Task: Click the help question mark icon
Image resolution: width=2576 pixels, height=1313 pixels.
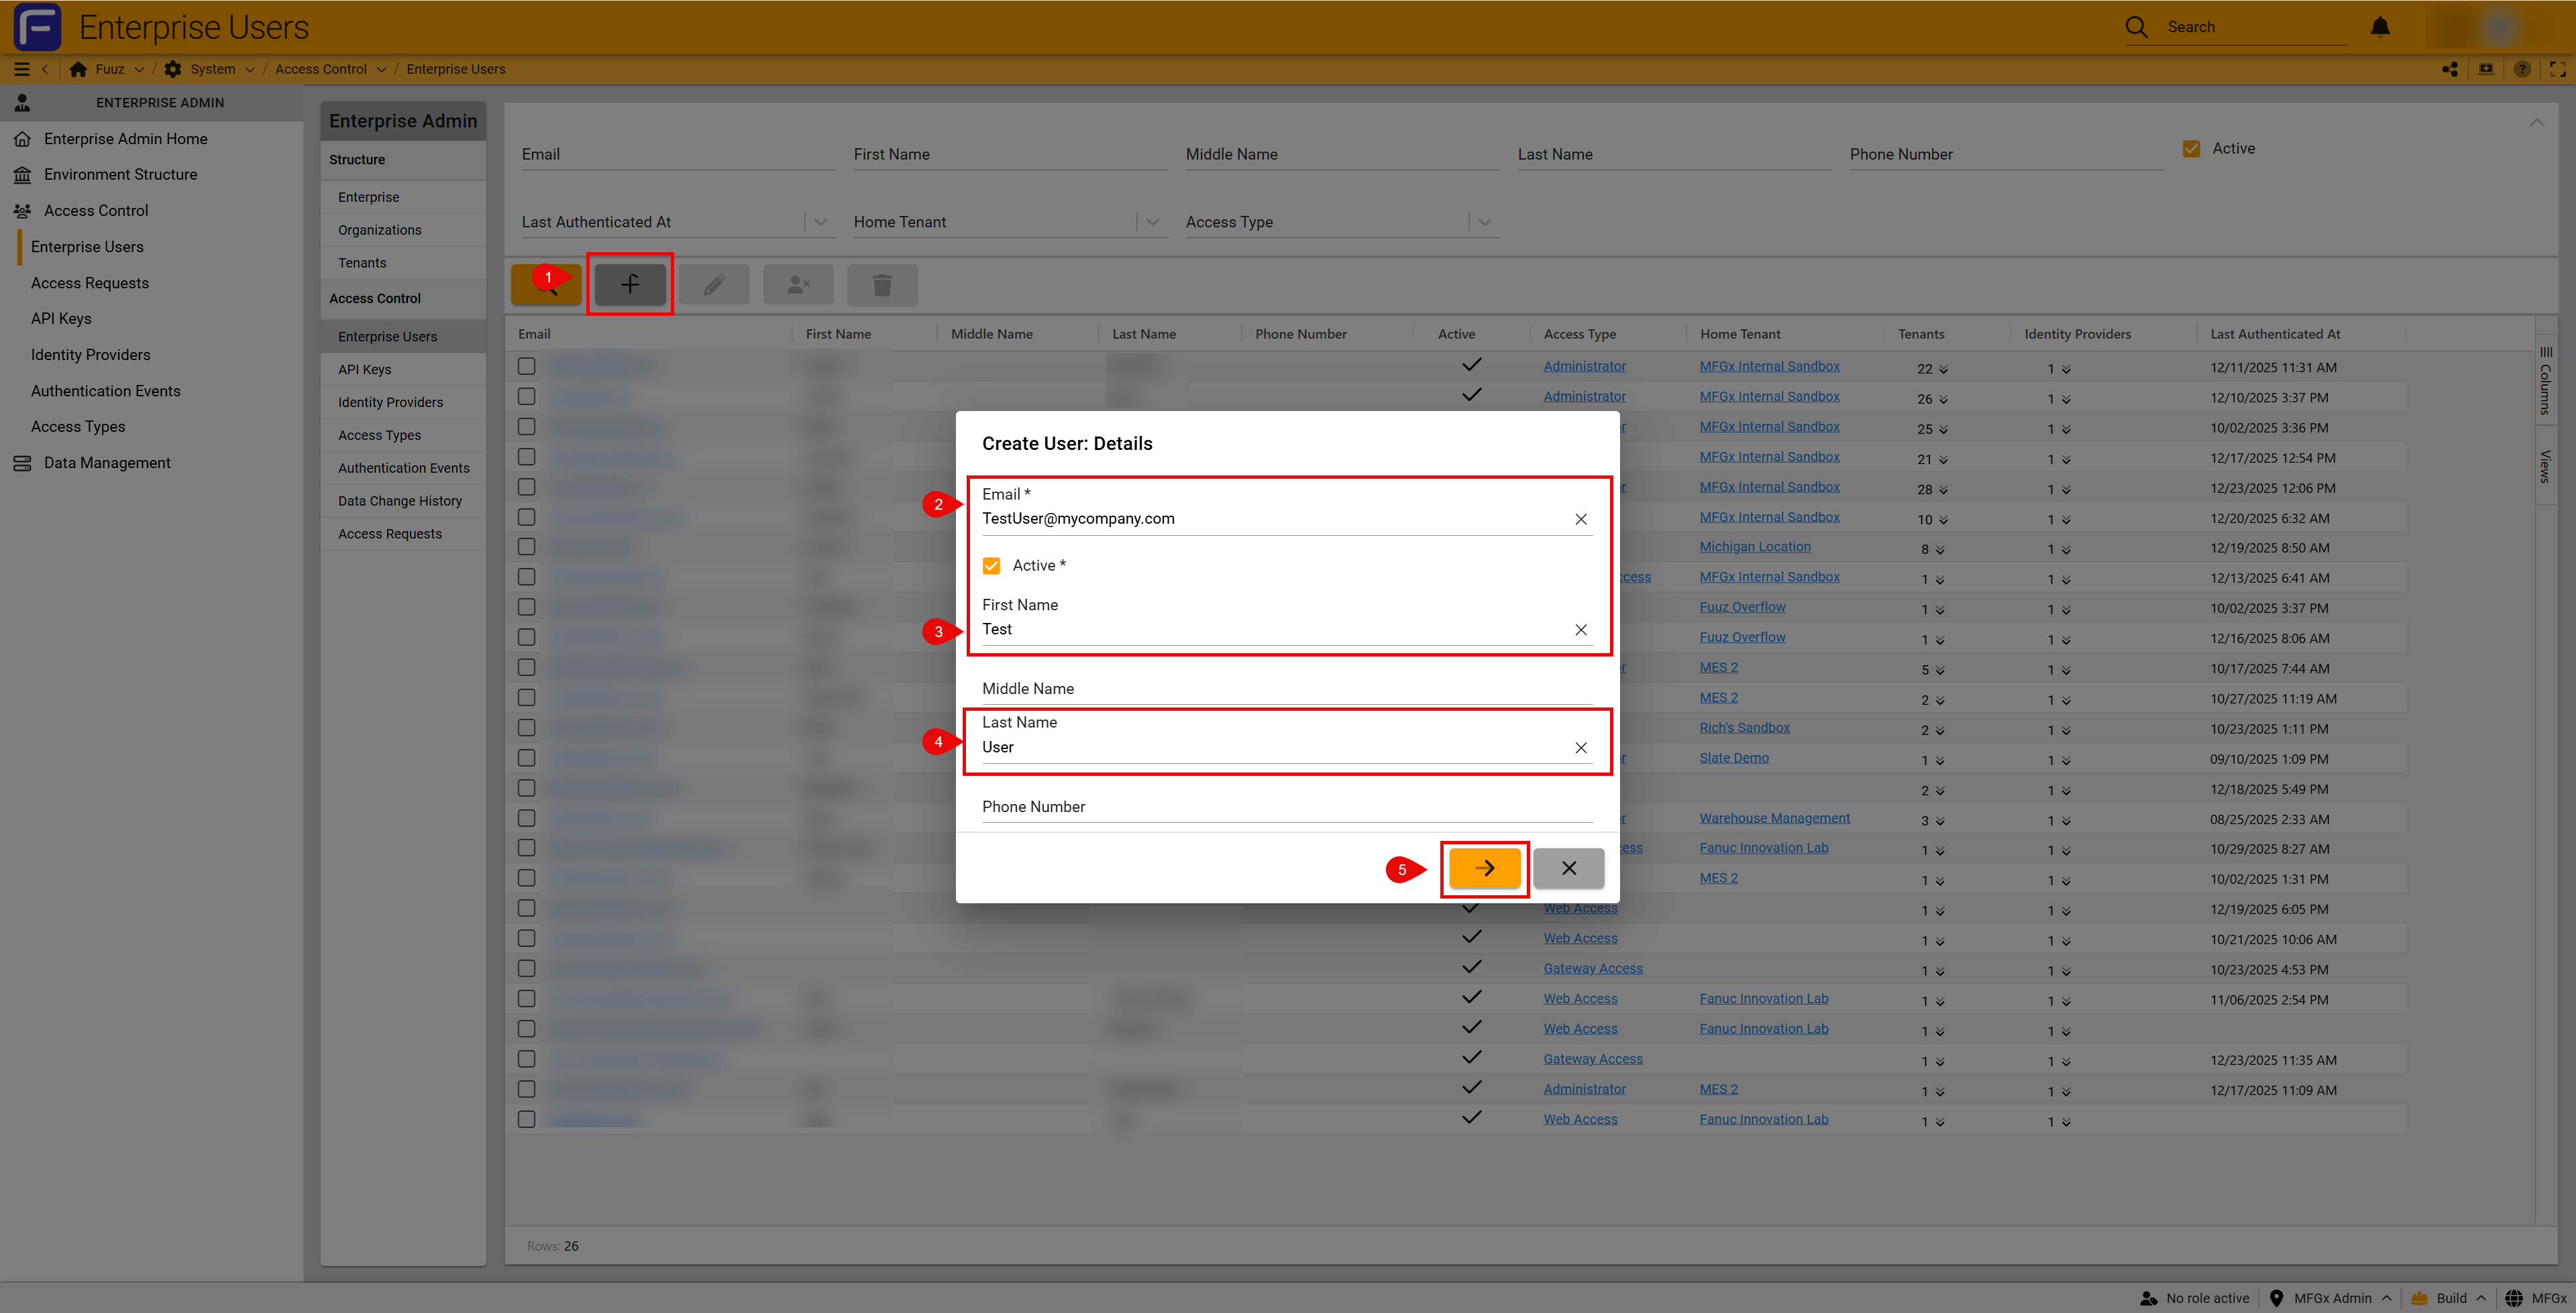Action: click(x=2521, y=69)
